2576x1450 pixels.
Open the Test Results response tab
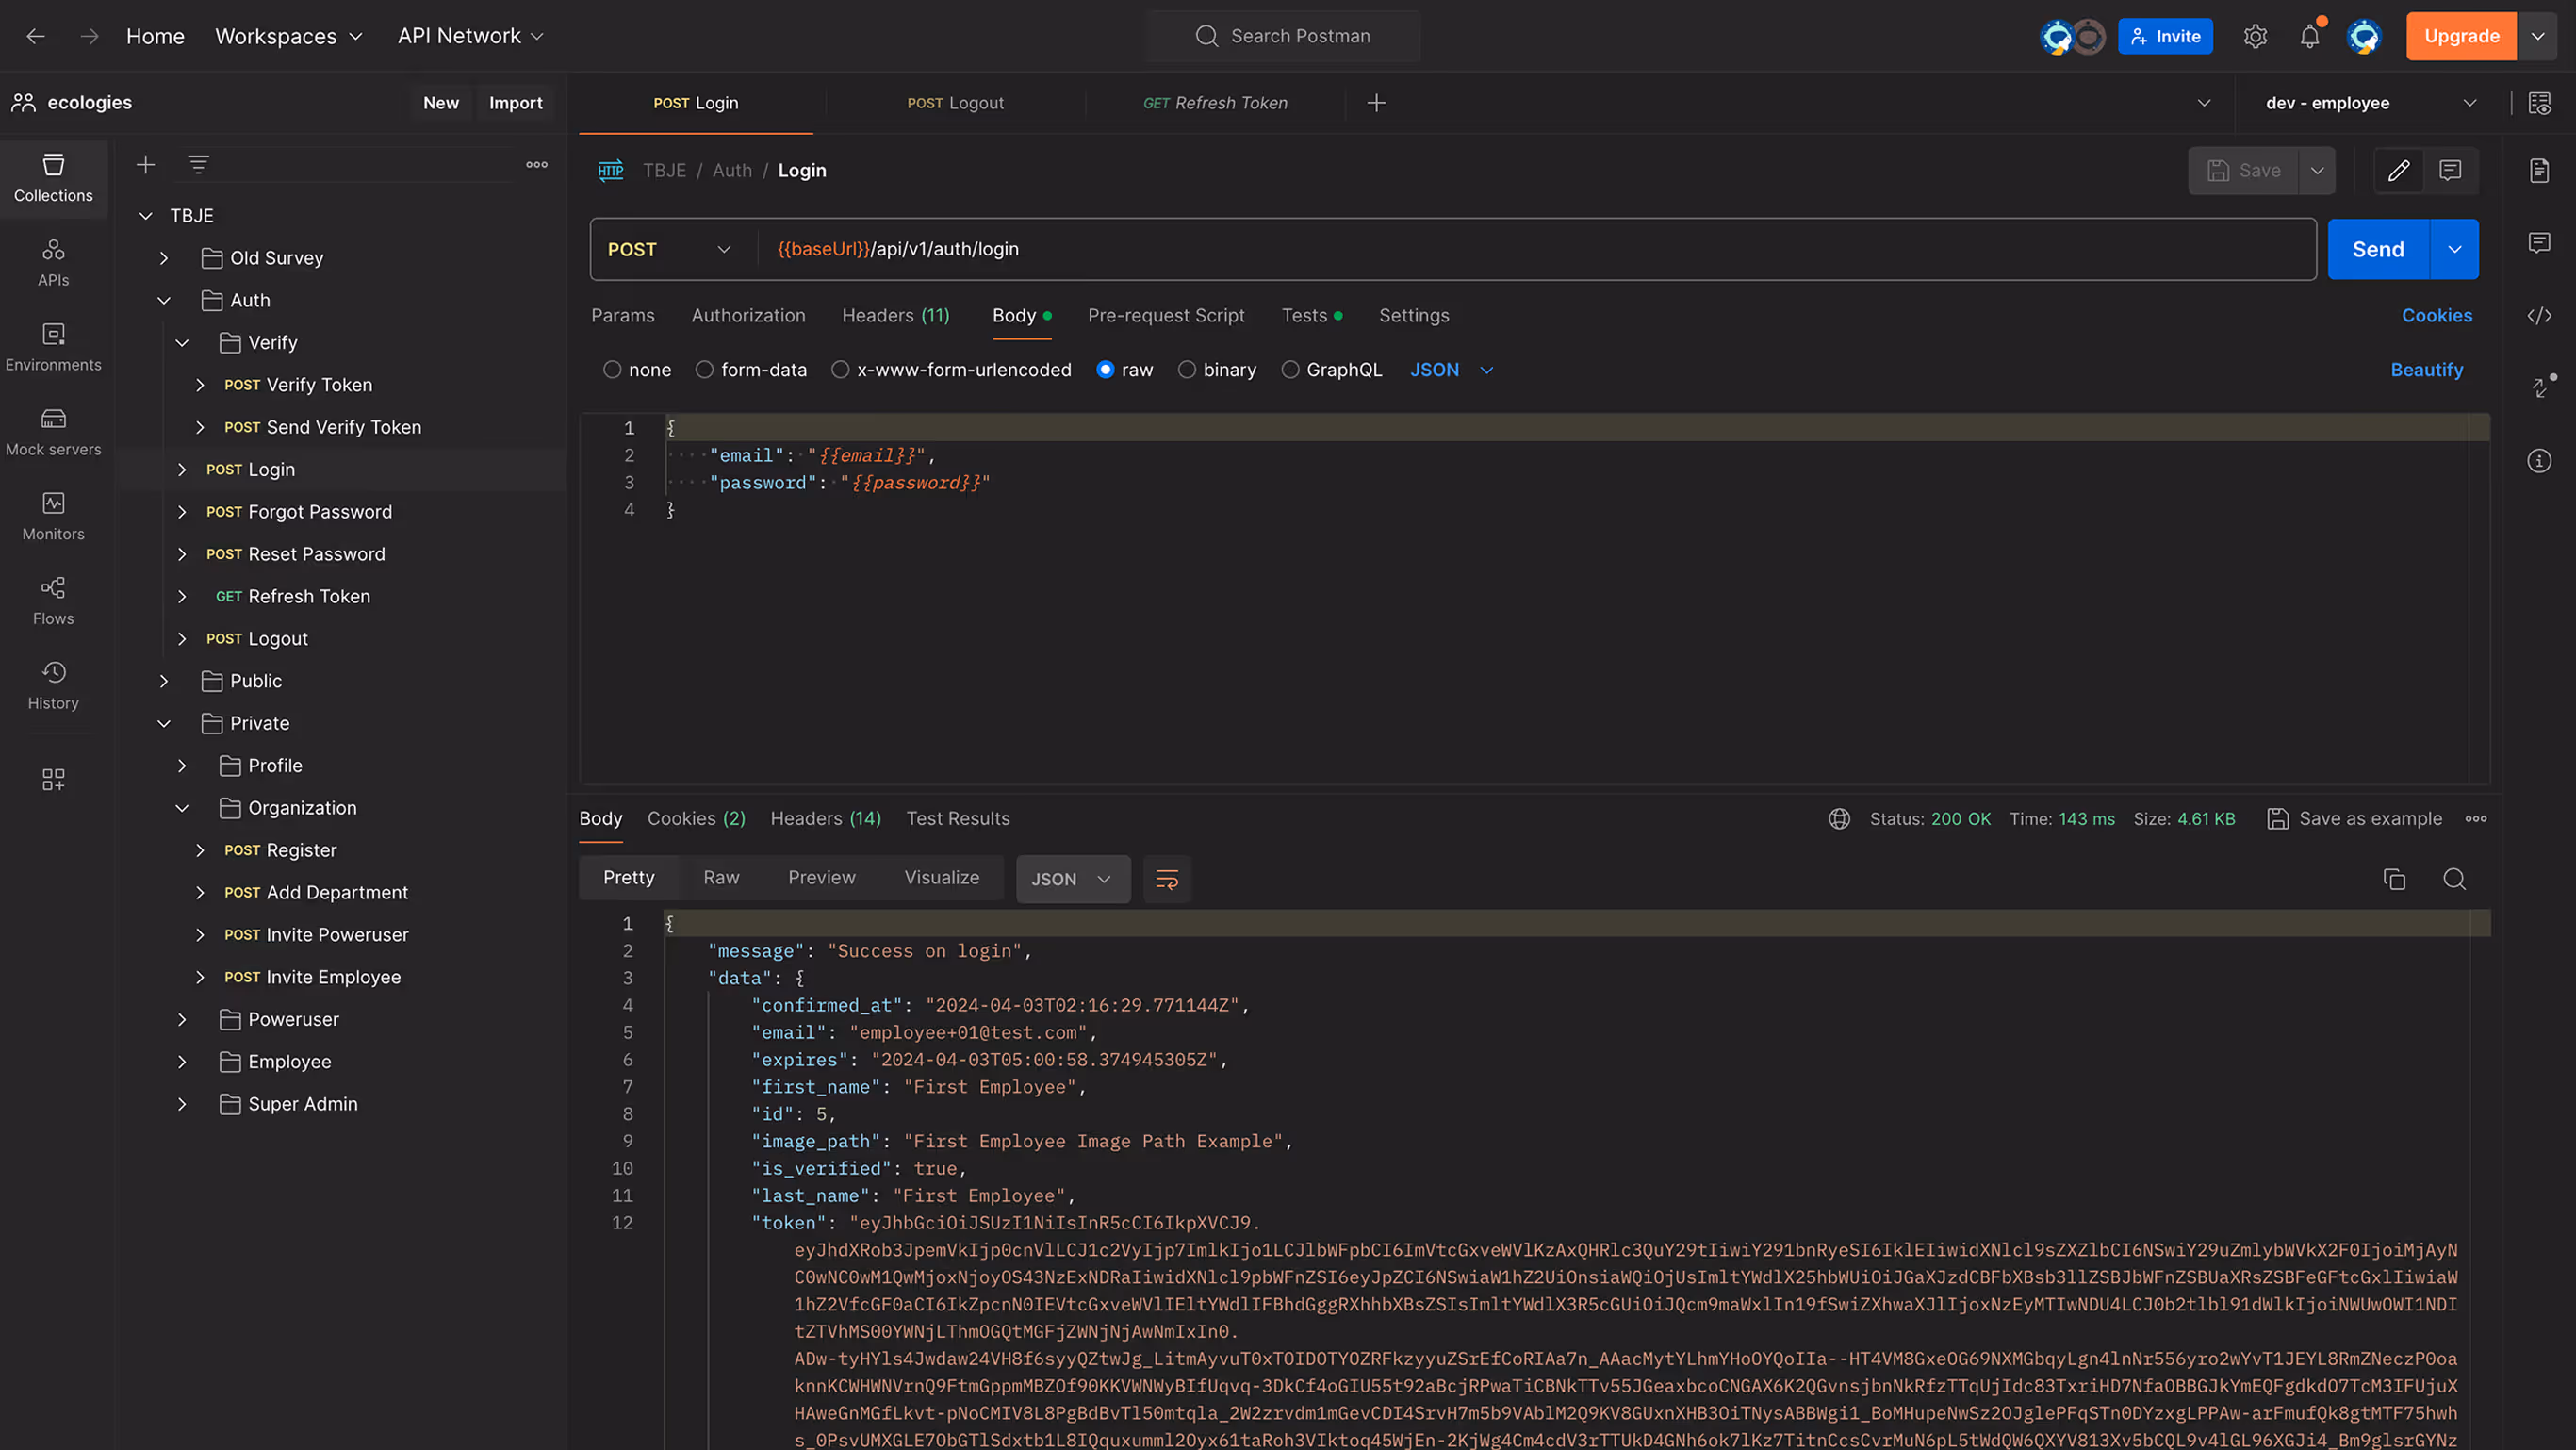(957, 818)
